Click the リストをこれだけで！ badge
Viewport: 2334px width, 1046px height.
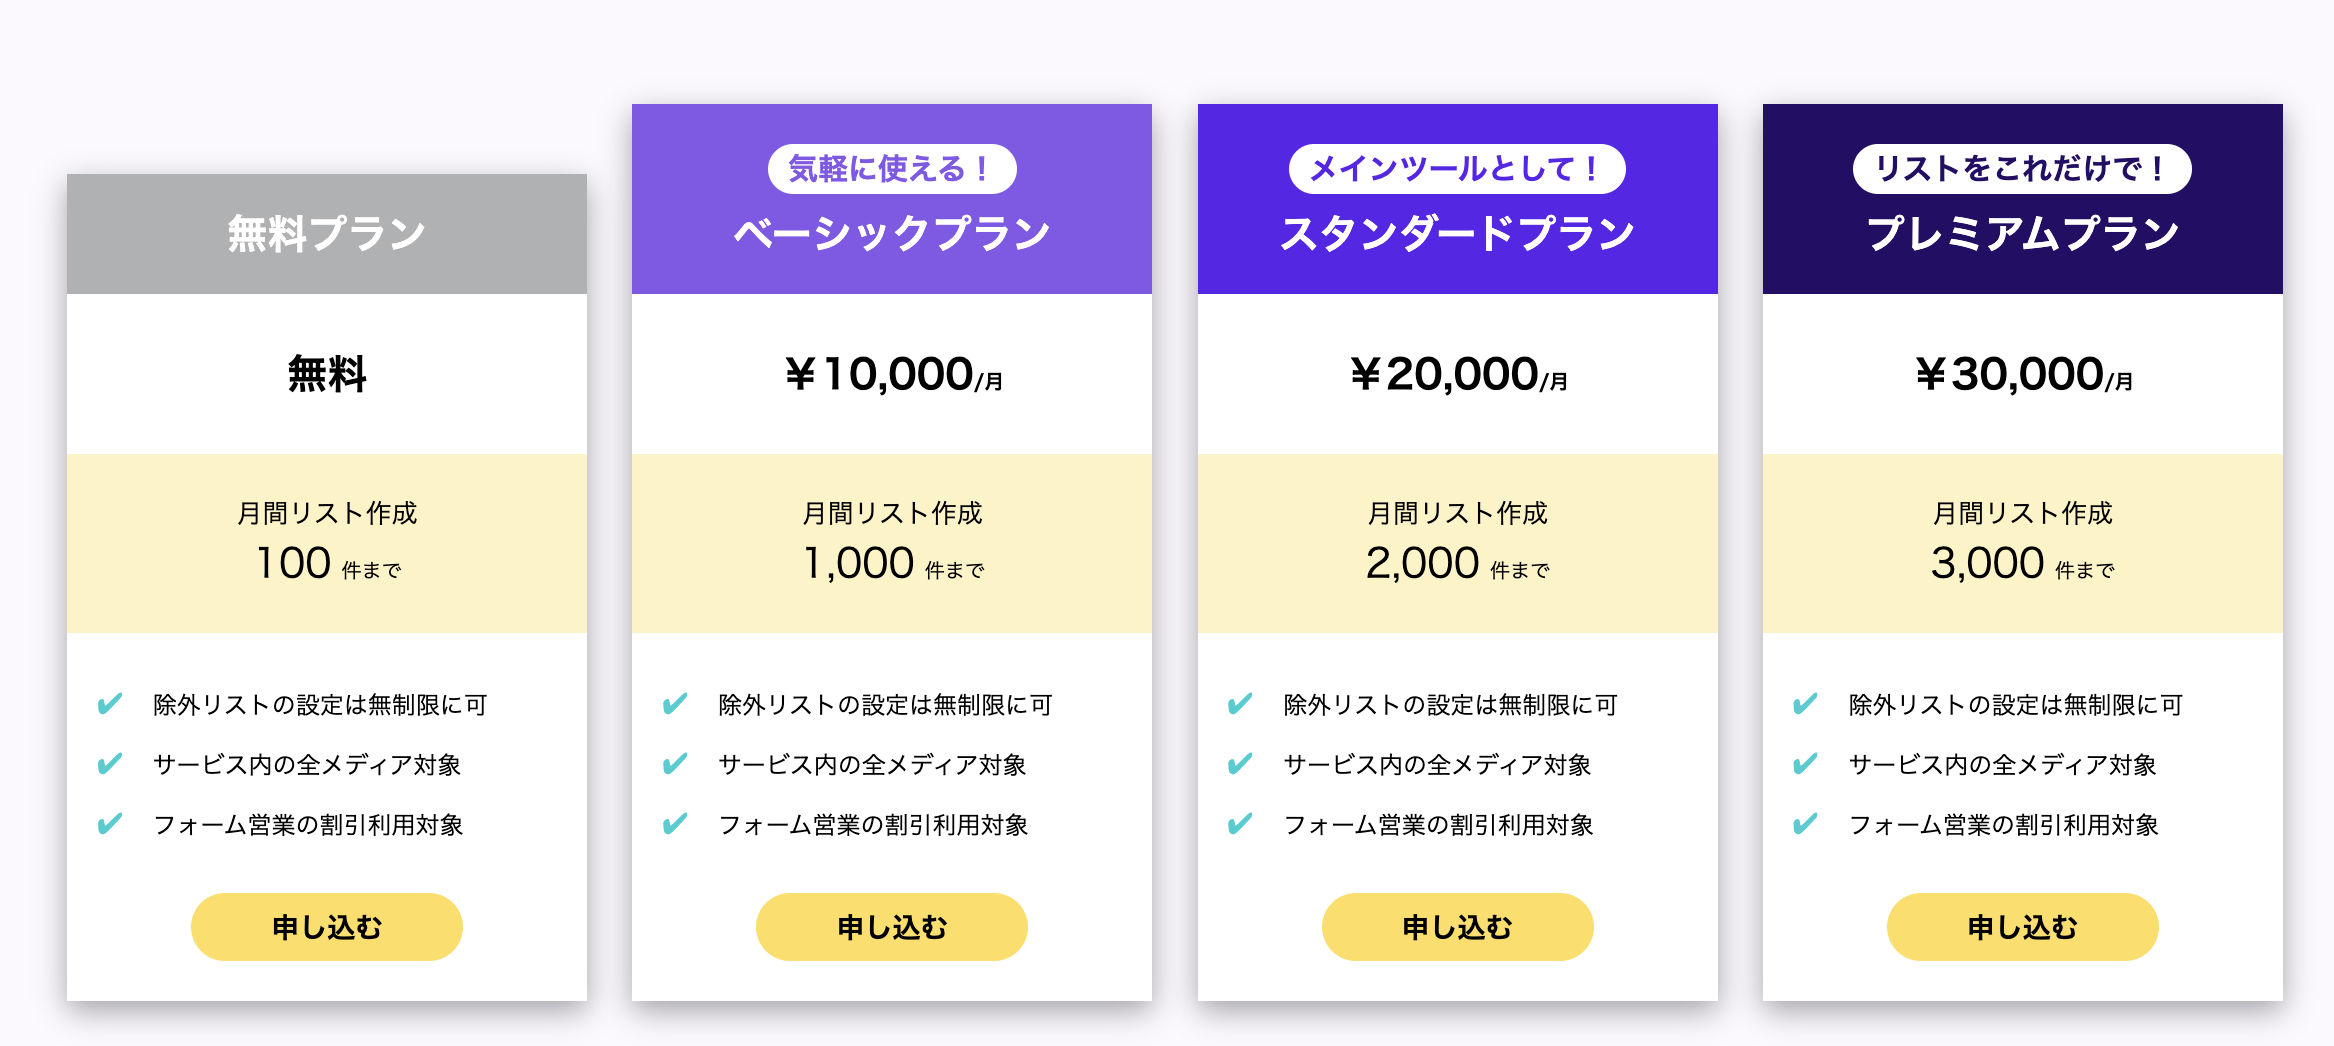point(2021,169)
